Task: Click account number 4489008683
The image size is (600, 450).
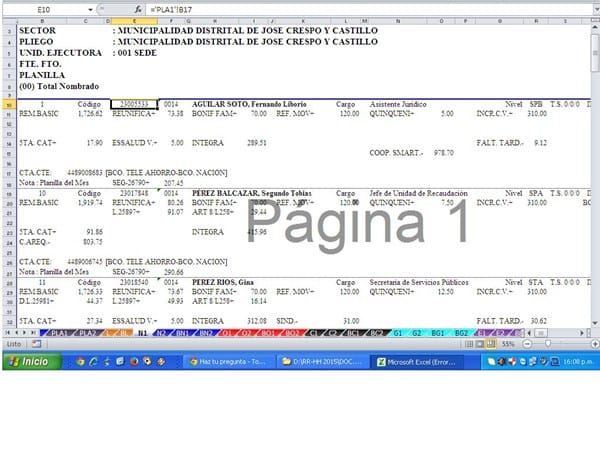Action: (85, 173)
